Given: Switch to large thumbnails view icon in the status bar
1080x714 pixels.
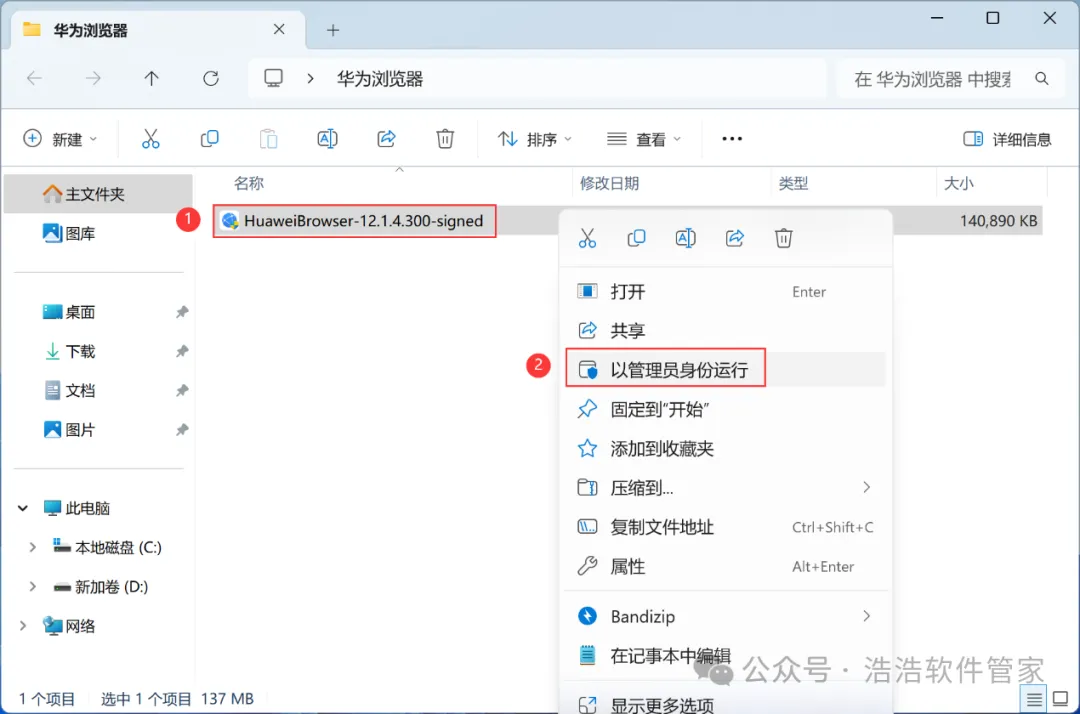Looking at the screenshot, I should (x=1061, y=700).
